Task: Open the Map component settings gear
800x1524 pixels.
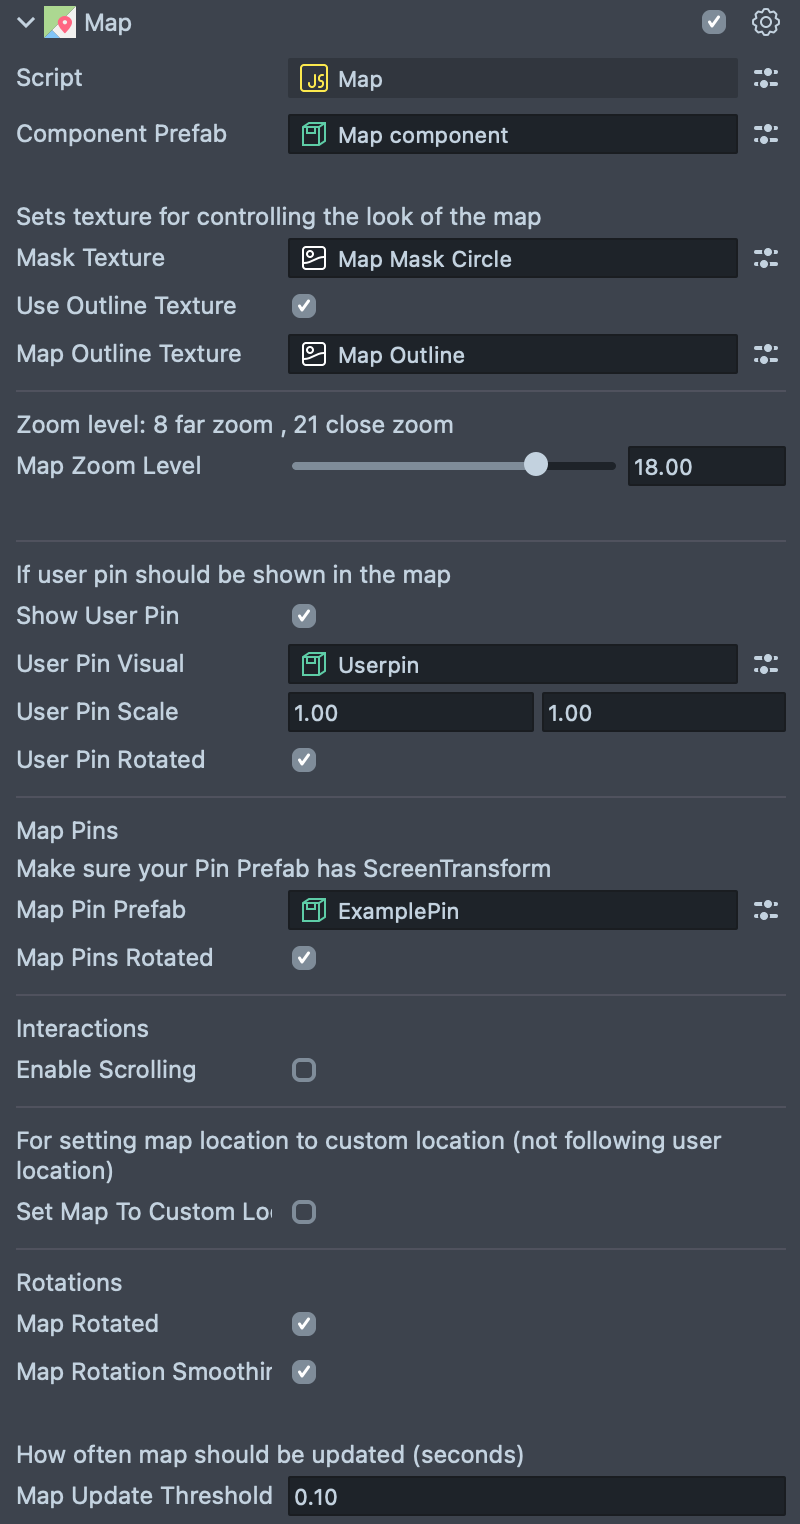Action: click(x=765, y=22)
